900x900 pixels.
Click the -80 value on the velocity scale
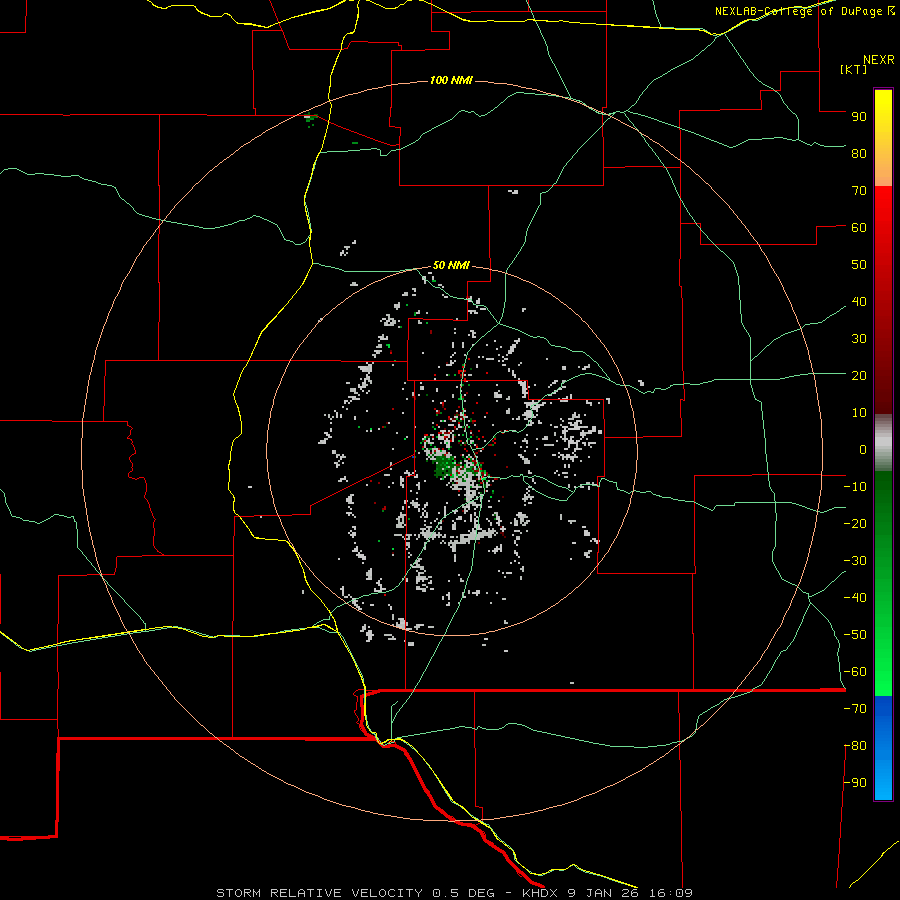pos(855,746)
